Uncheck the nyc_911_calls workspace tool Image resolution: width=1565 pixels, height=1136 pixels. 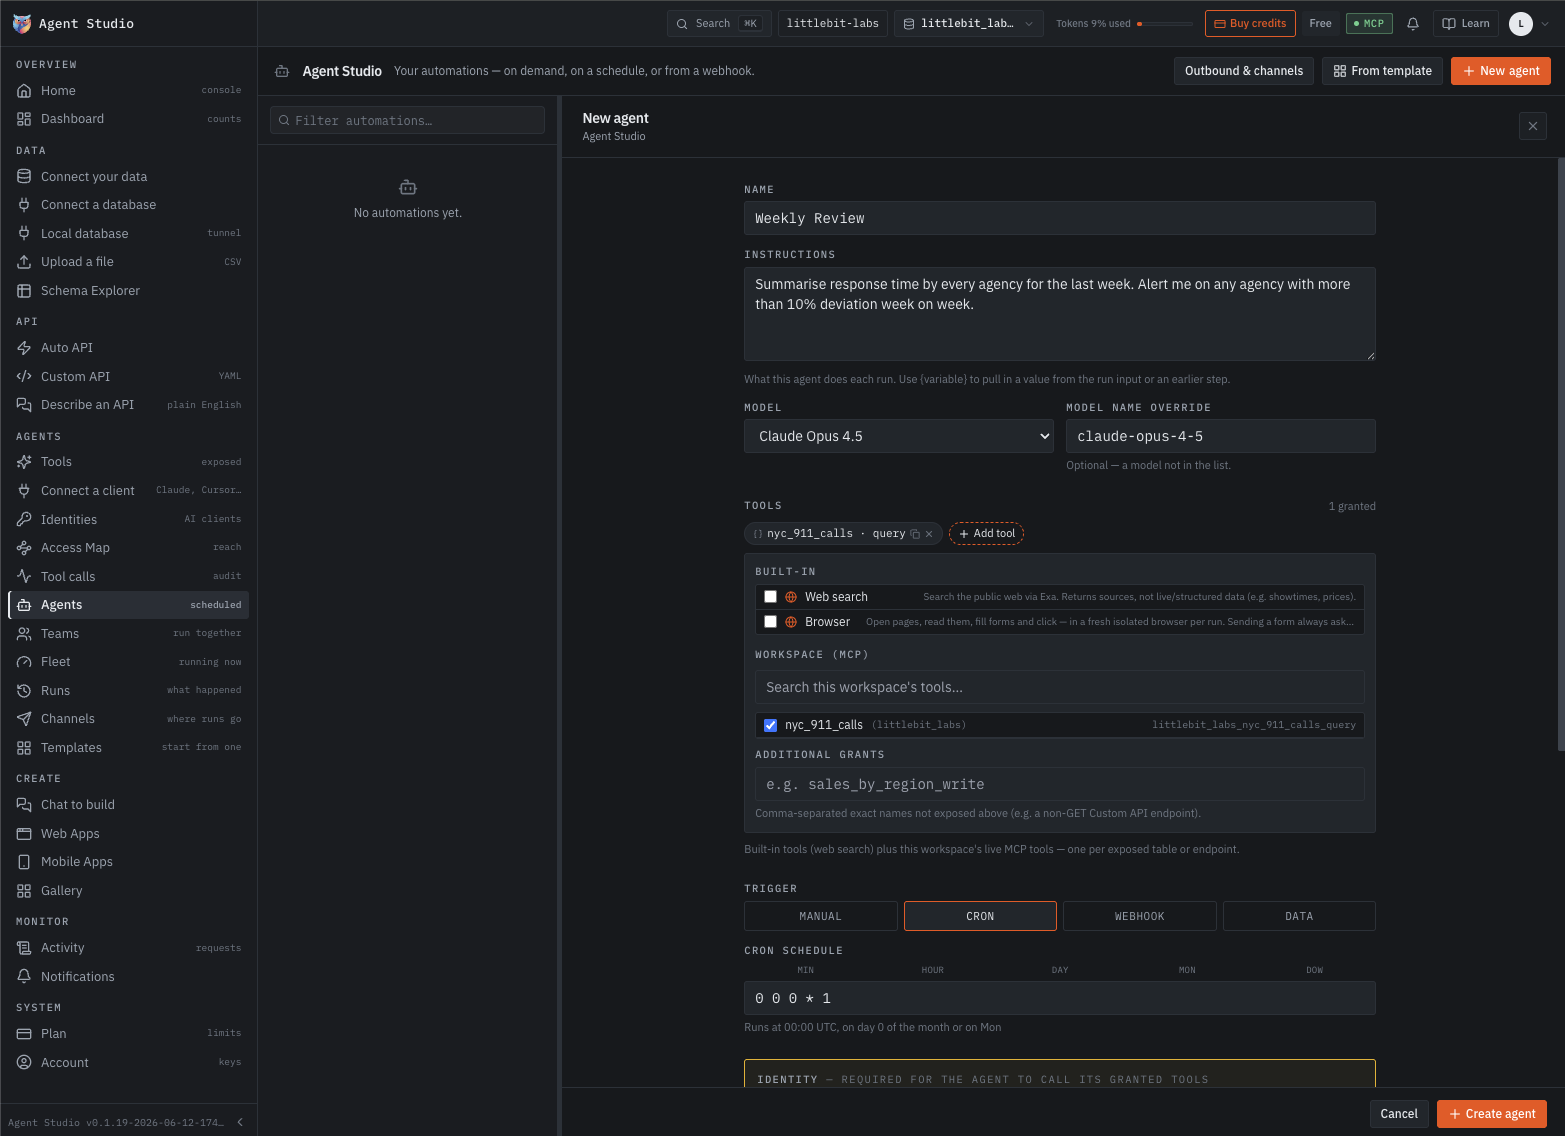tap(770, 725)
